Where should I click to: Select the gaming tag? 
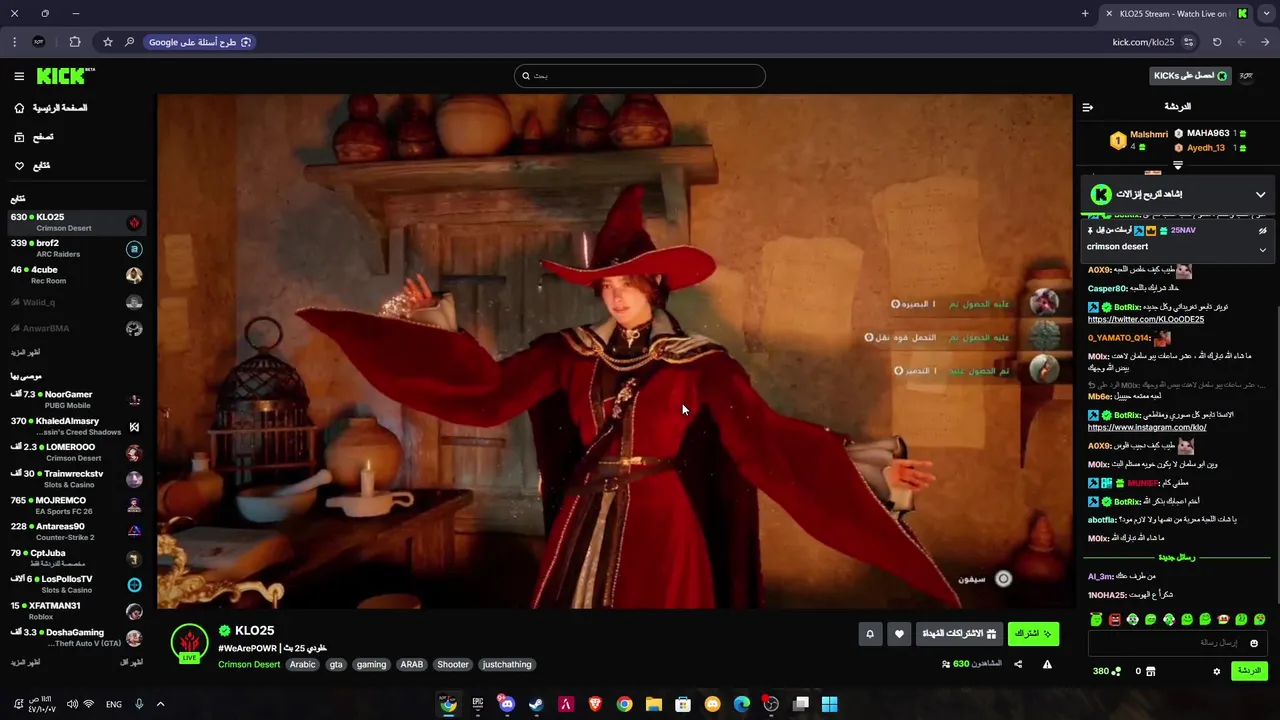tap(371, 664)
